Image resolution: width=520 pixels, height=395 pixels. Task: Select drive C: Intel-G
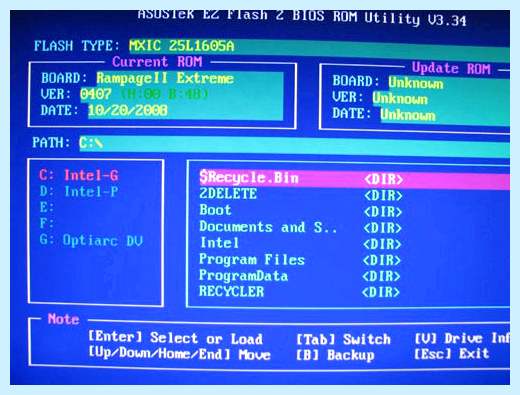pyautogui.click(x=79, y=175)
